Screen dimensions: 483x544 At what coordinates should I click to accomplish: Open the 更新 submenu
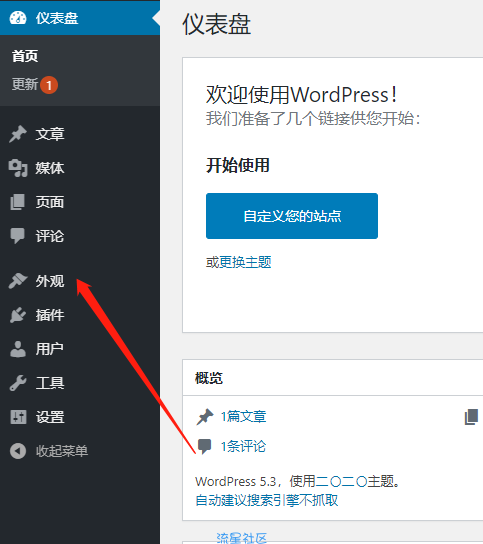pos(25,84)
